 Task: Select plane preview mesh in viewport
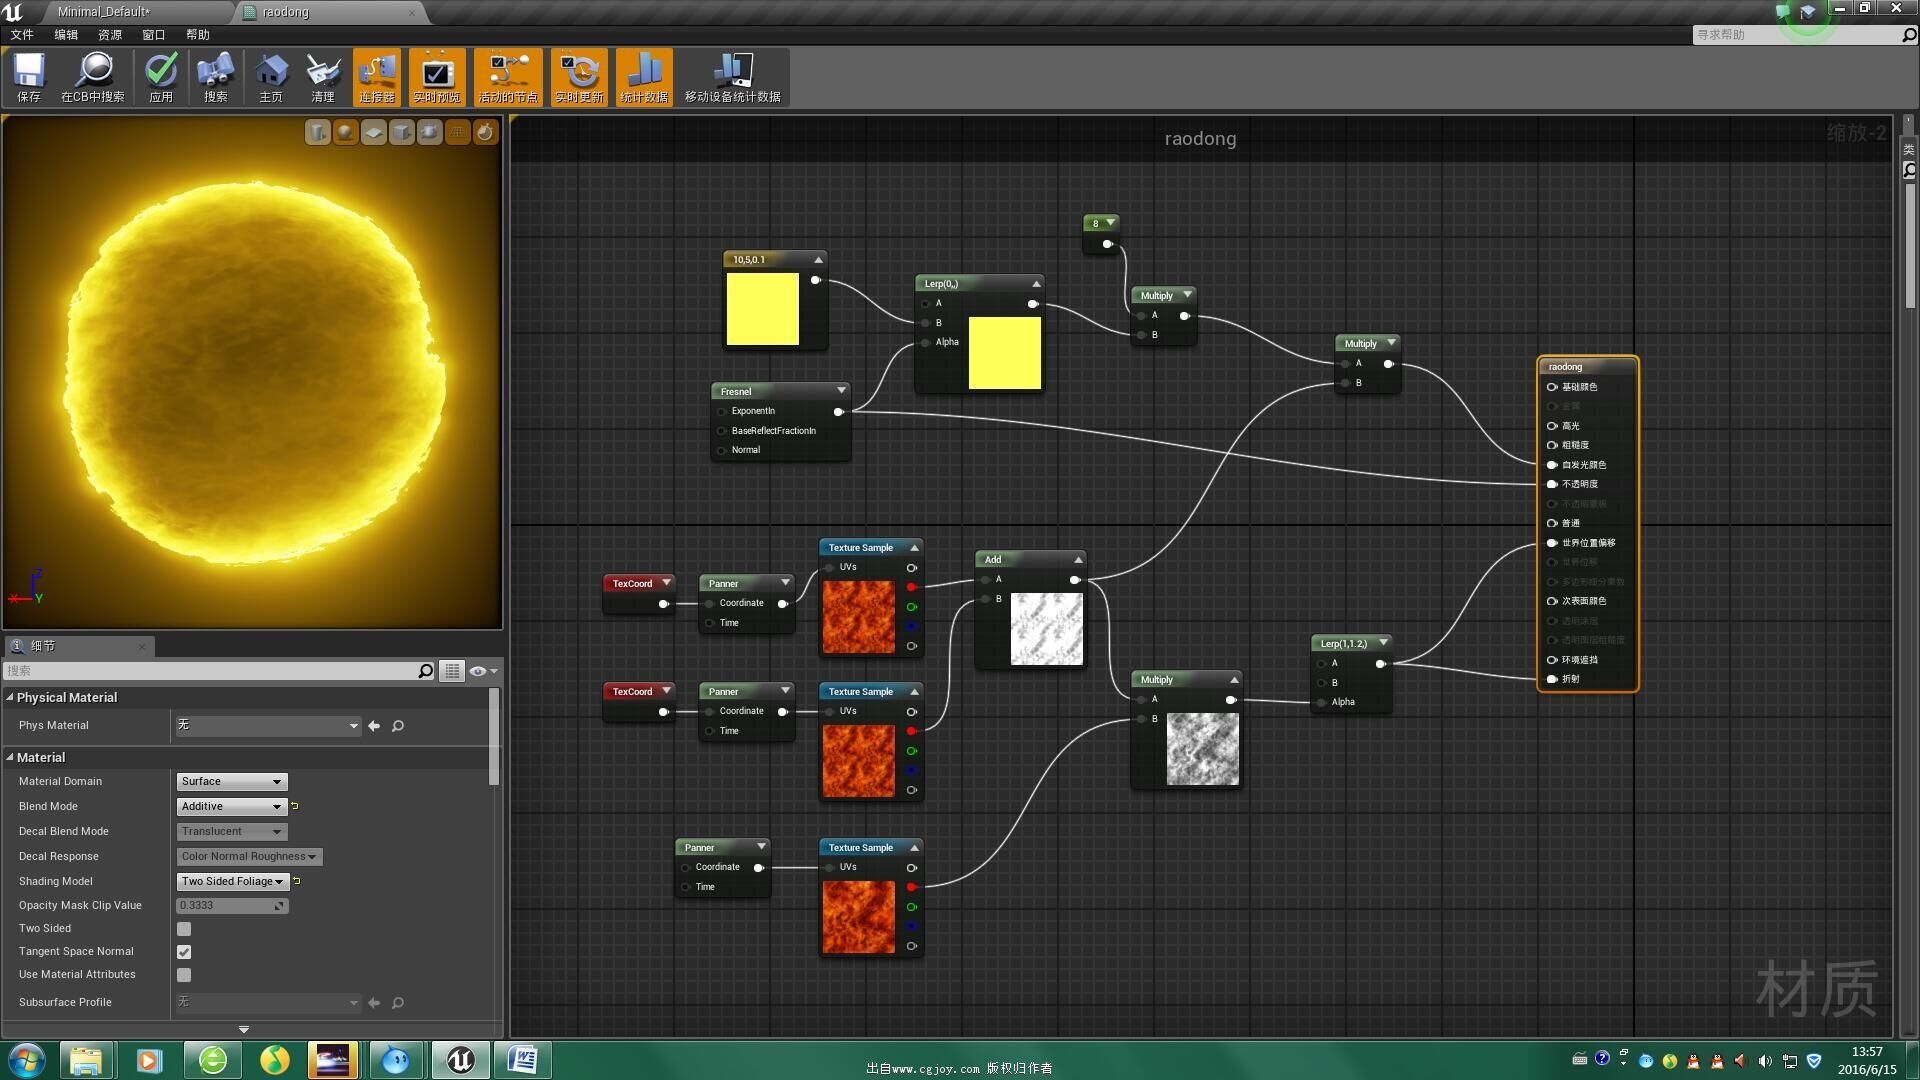[x=373, y=132]
